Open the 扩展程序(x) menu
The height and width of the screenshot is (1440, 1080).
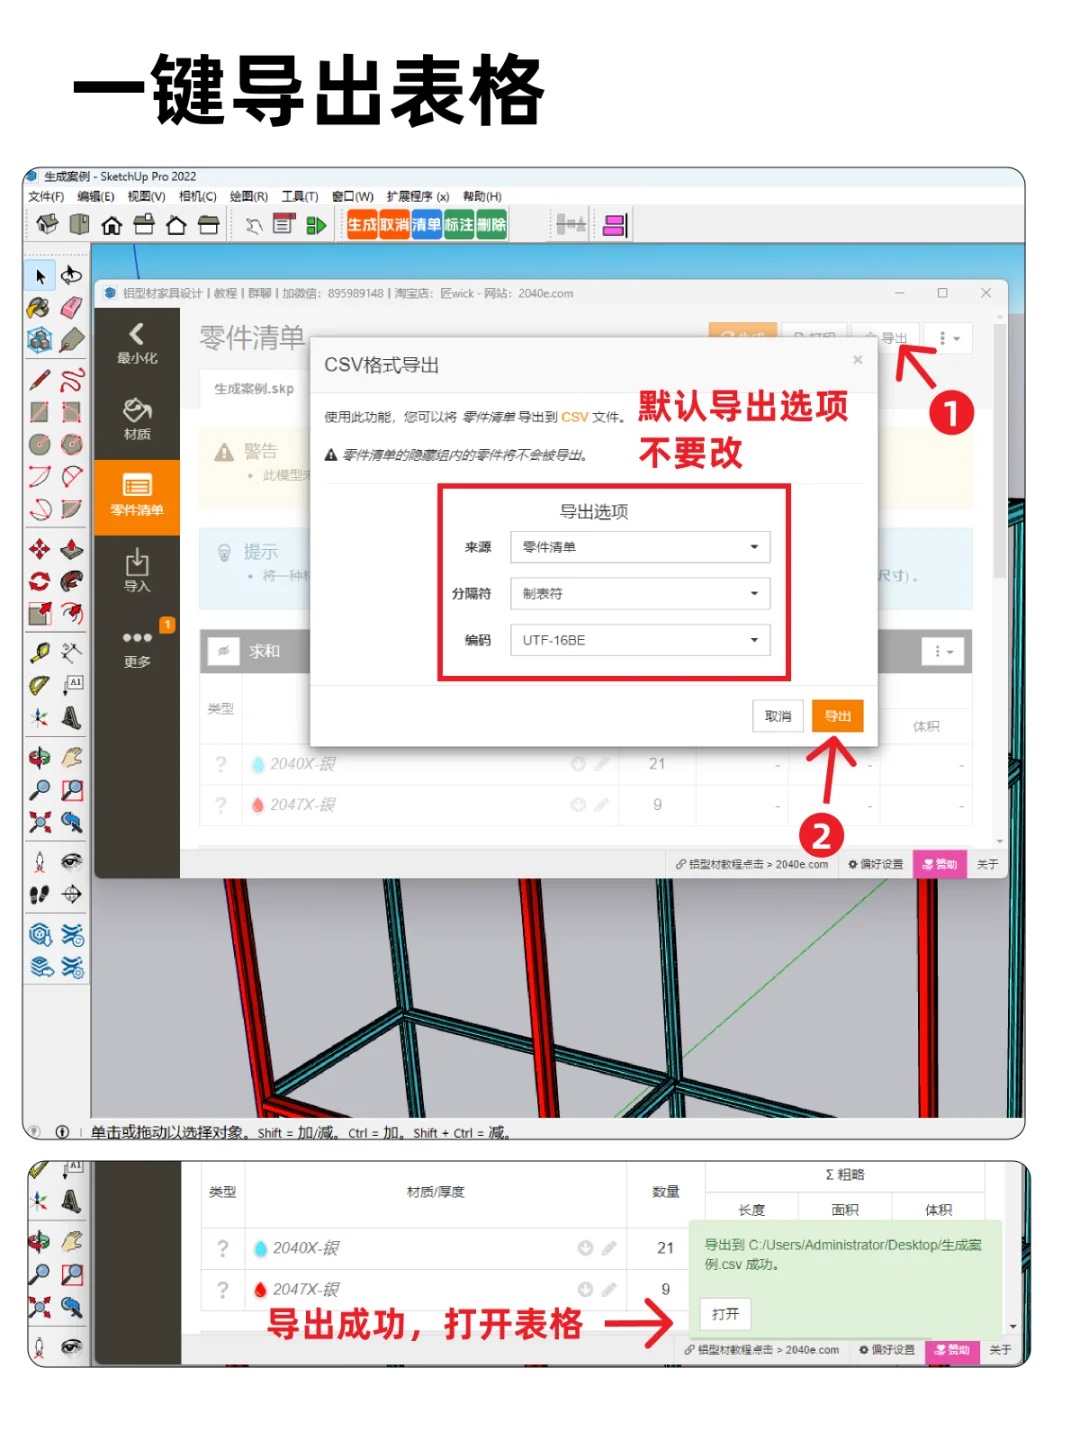[x=415, y=196]
